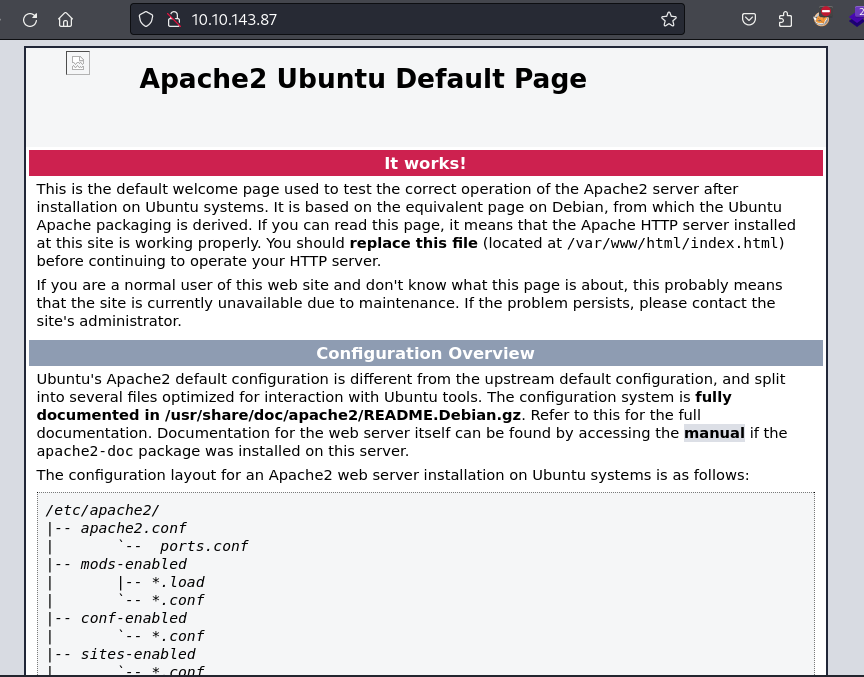Open the manual link
The image size is (864, 677).
click(x=714, y=433)
